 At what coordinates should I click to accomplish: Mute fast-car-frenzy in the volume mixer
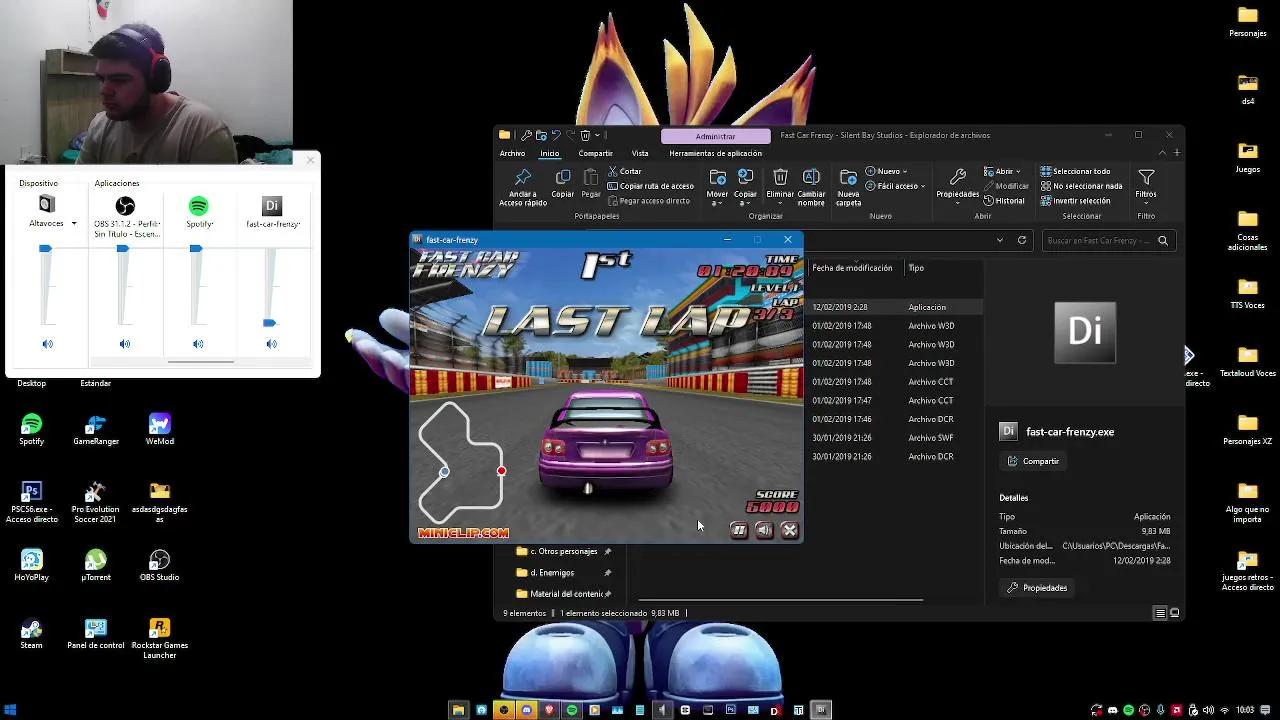pos(271,344)
